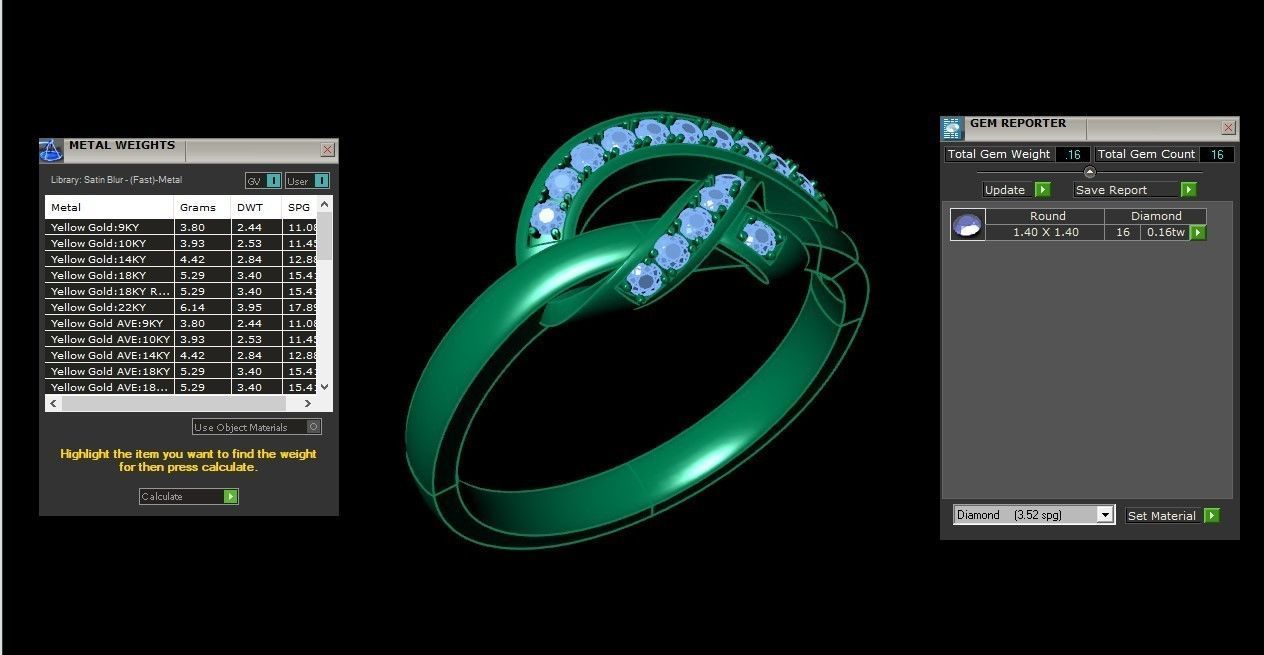Image resolution: width=1264 pixels, height=655 pixels.
Task: Click the Metal Weights panel cone icon
Action: point(51,150)
